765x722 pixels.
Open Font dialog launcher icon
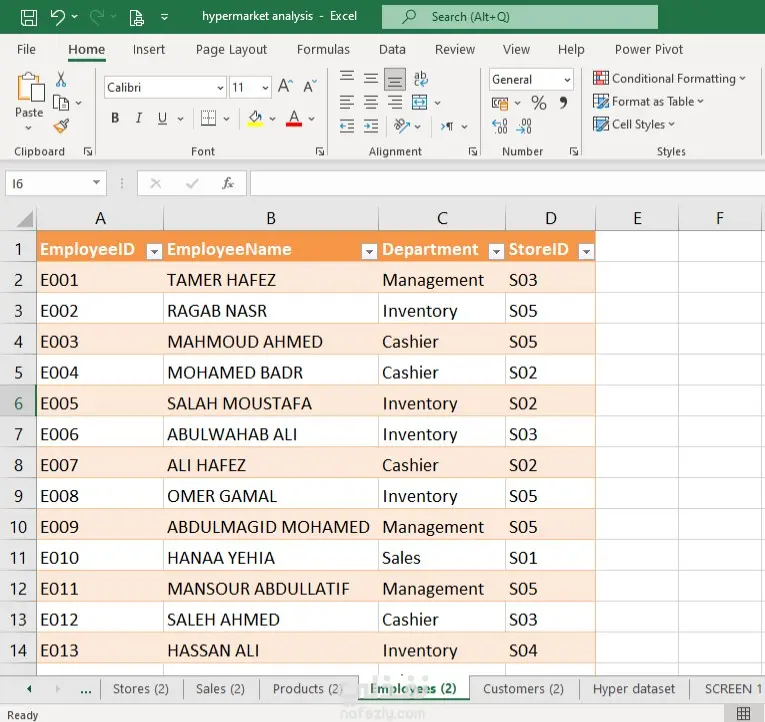tap(320, 152)
